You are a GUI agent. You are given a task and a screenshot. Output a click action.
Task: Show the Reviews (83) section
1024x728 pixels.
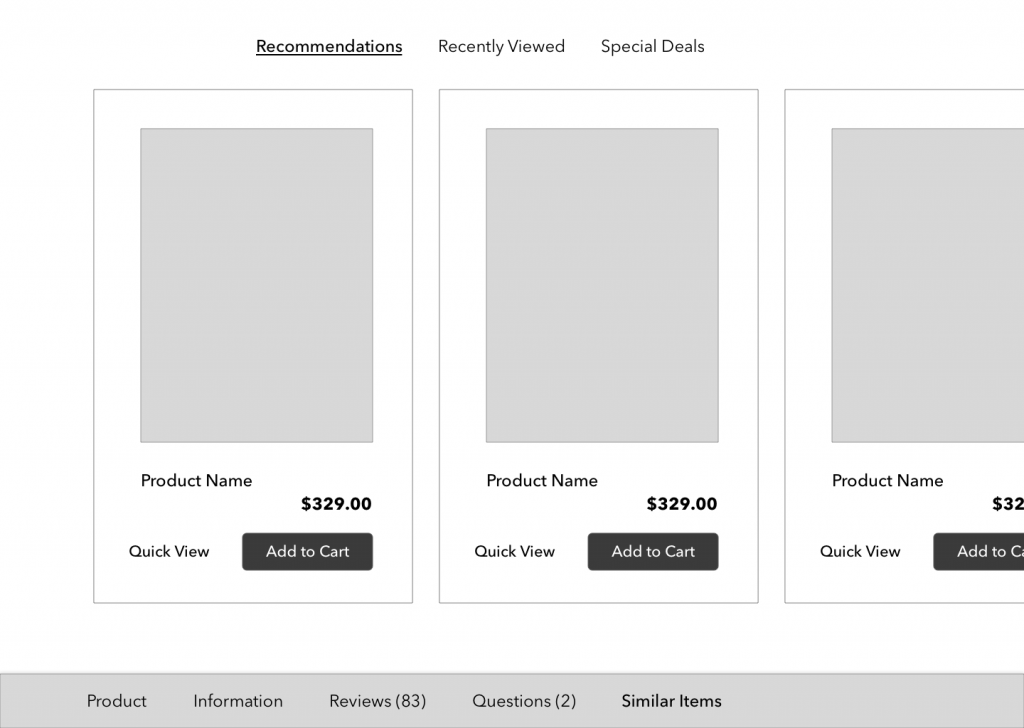coord(377,701)
